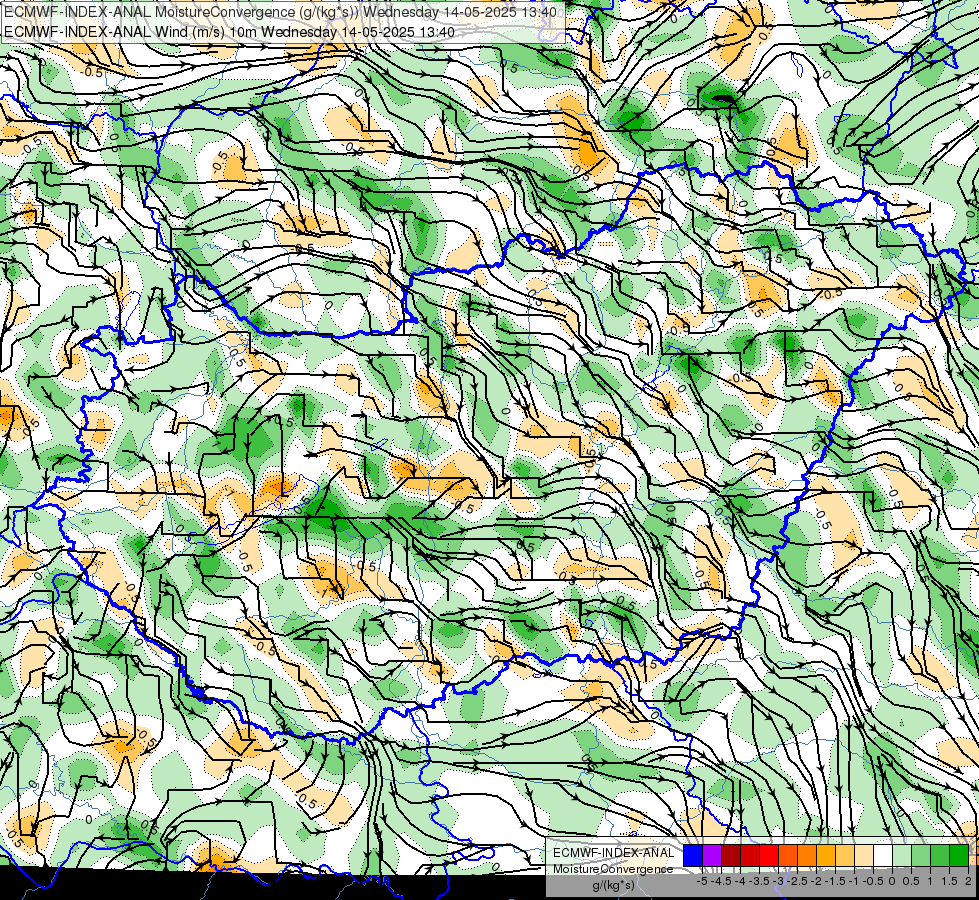
Task: Click the legend scale tick label 2
Action: [968, 881]
